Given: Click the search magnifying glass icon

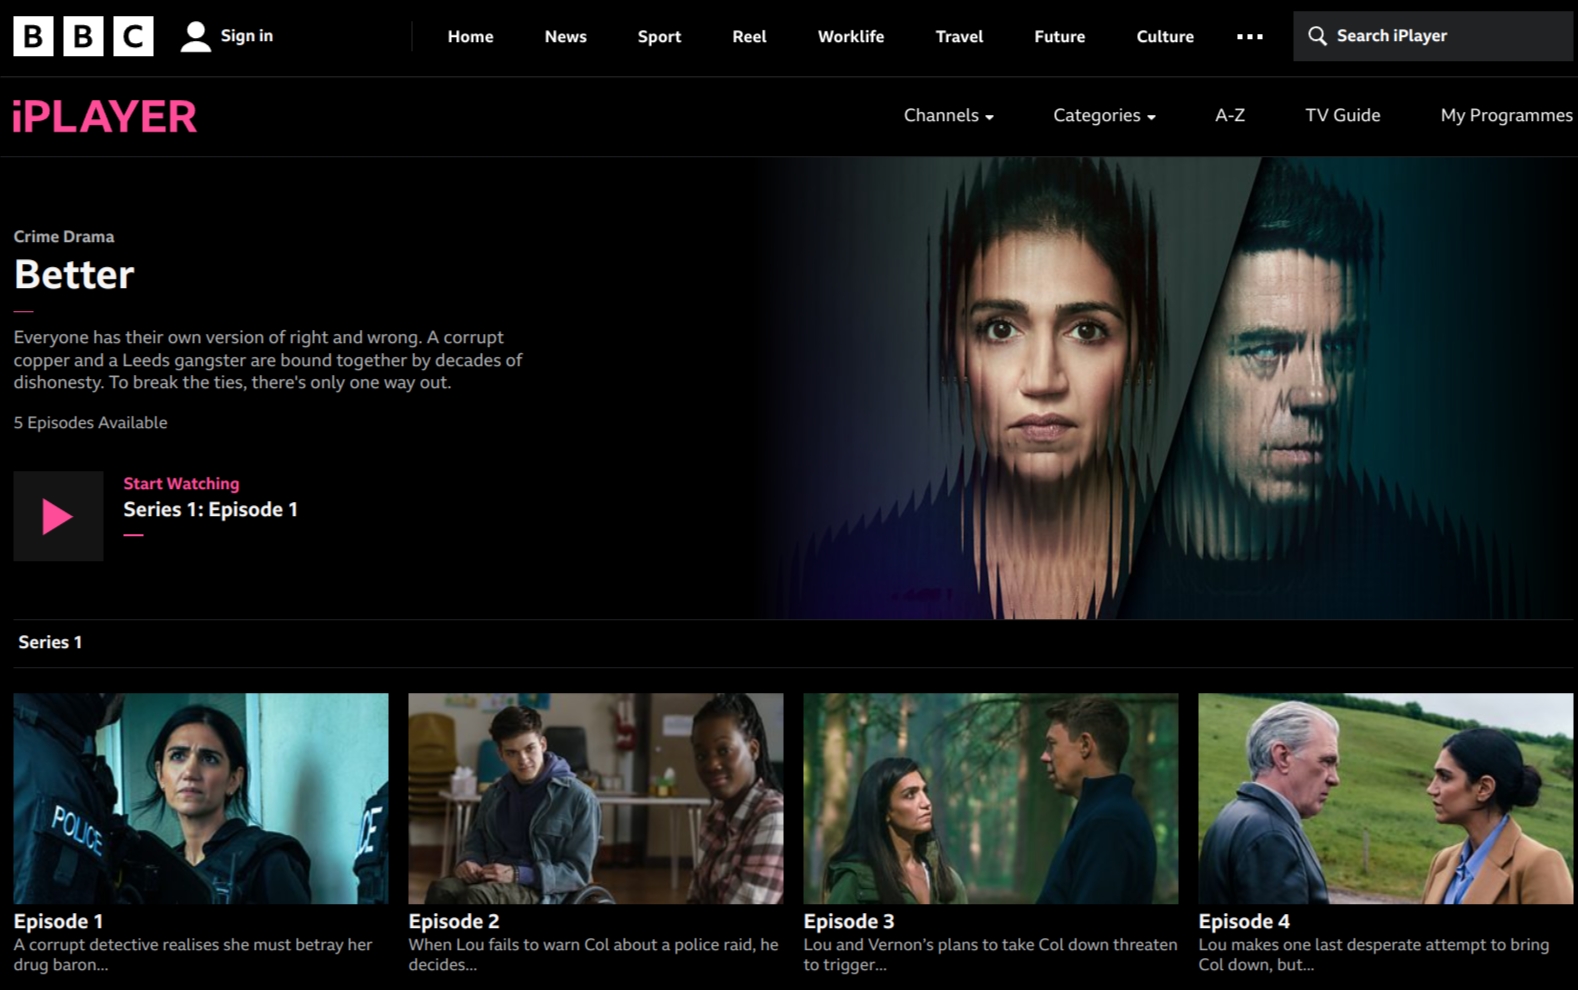Looking at the screenshot, I should tap(1317, 36).
